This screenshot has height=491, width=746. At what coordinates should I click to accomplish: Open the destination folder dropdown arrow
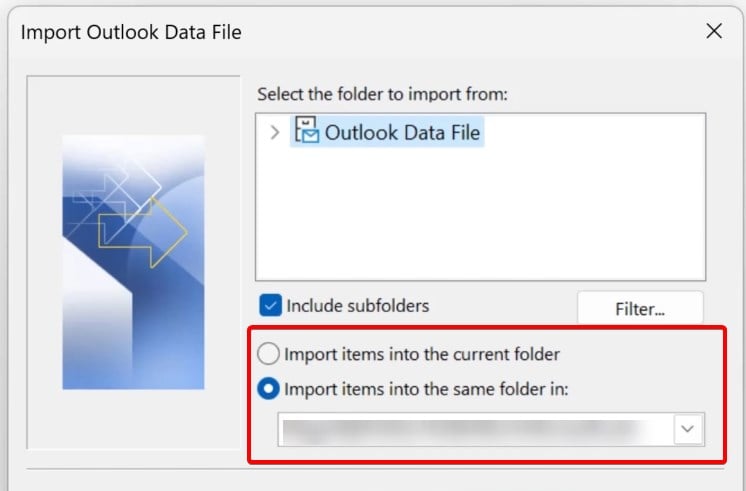tap(688, 429)
